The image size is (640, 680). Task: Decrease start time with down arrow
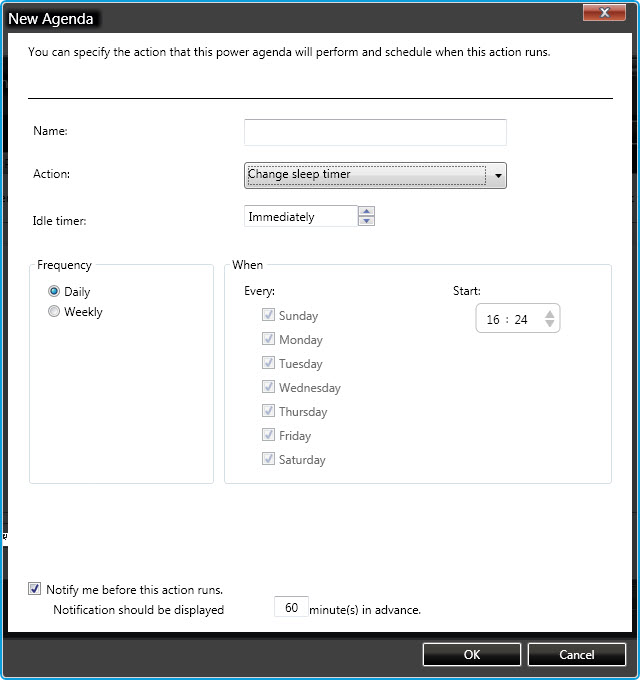(549, 324)
